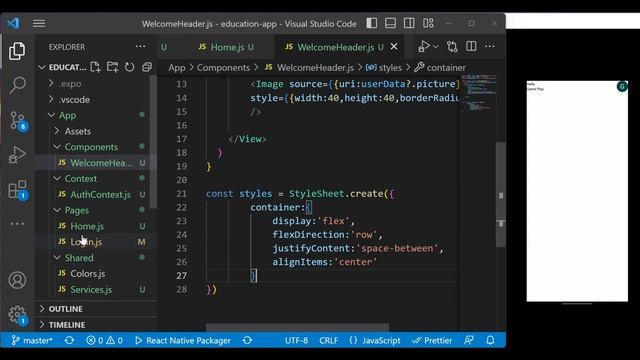This screenshot has height=360, width=640.
Task: Show errors and warnings count
Action: [x=104, y=340]
